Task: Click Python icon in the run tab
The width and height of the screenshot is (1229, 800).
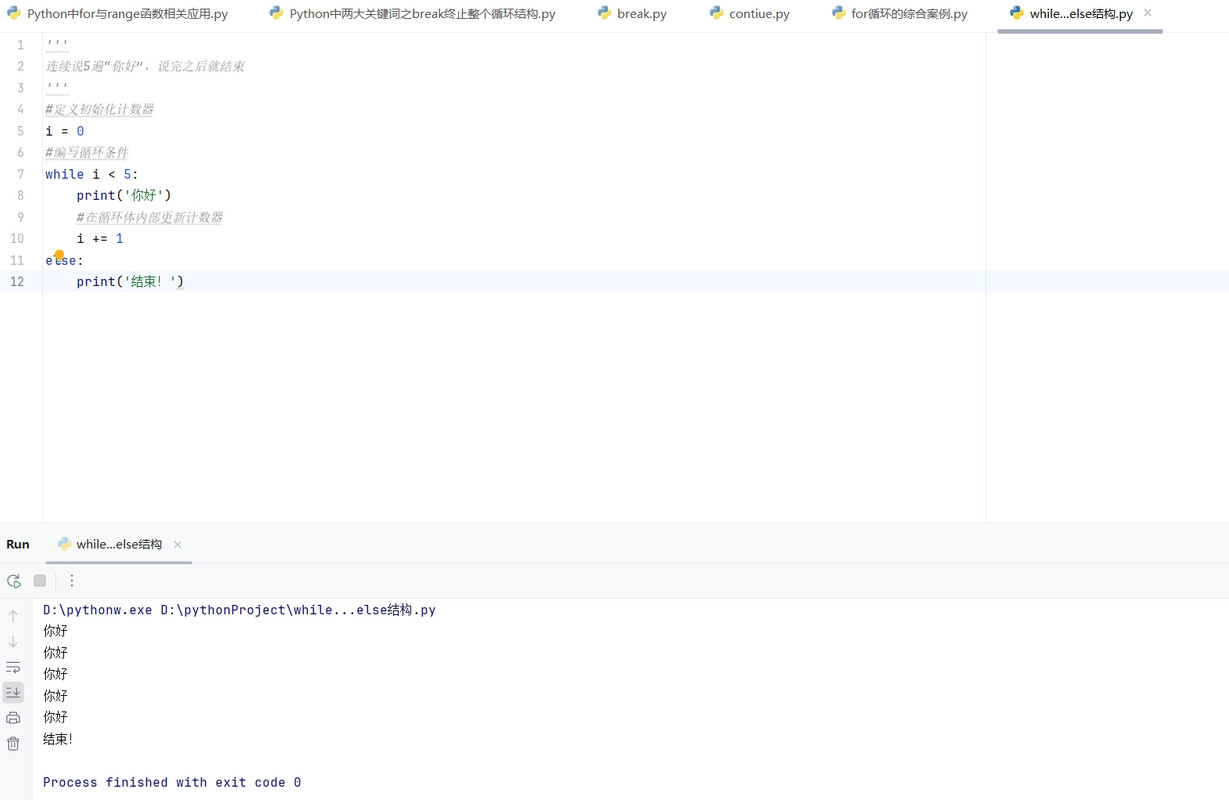Action: (65, 544)
